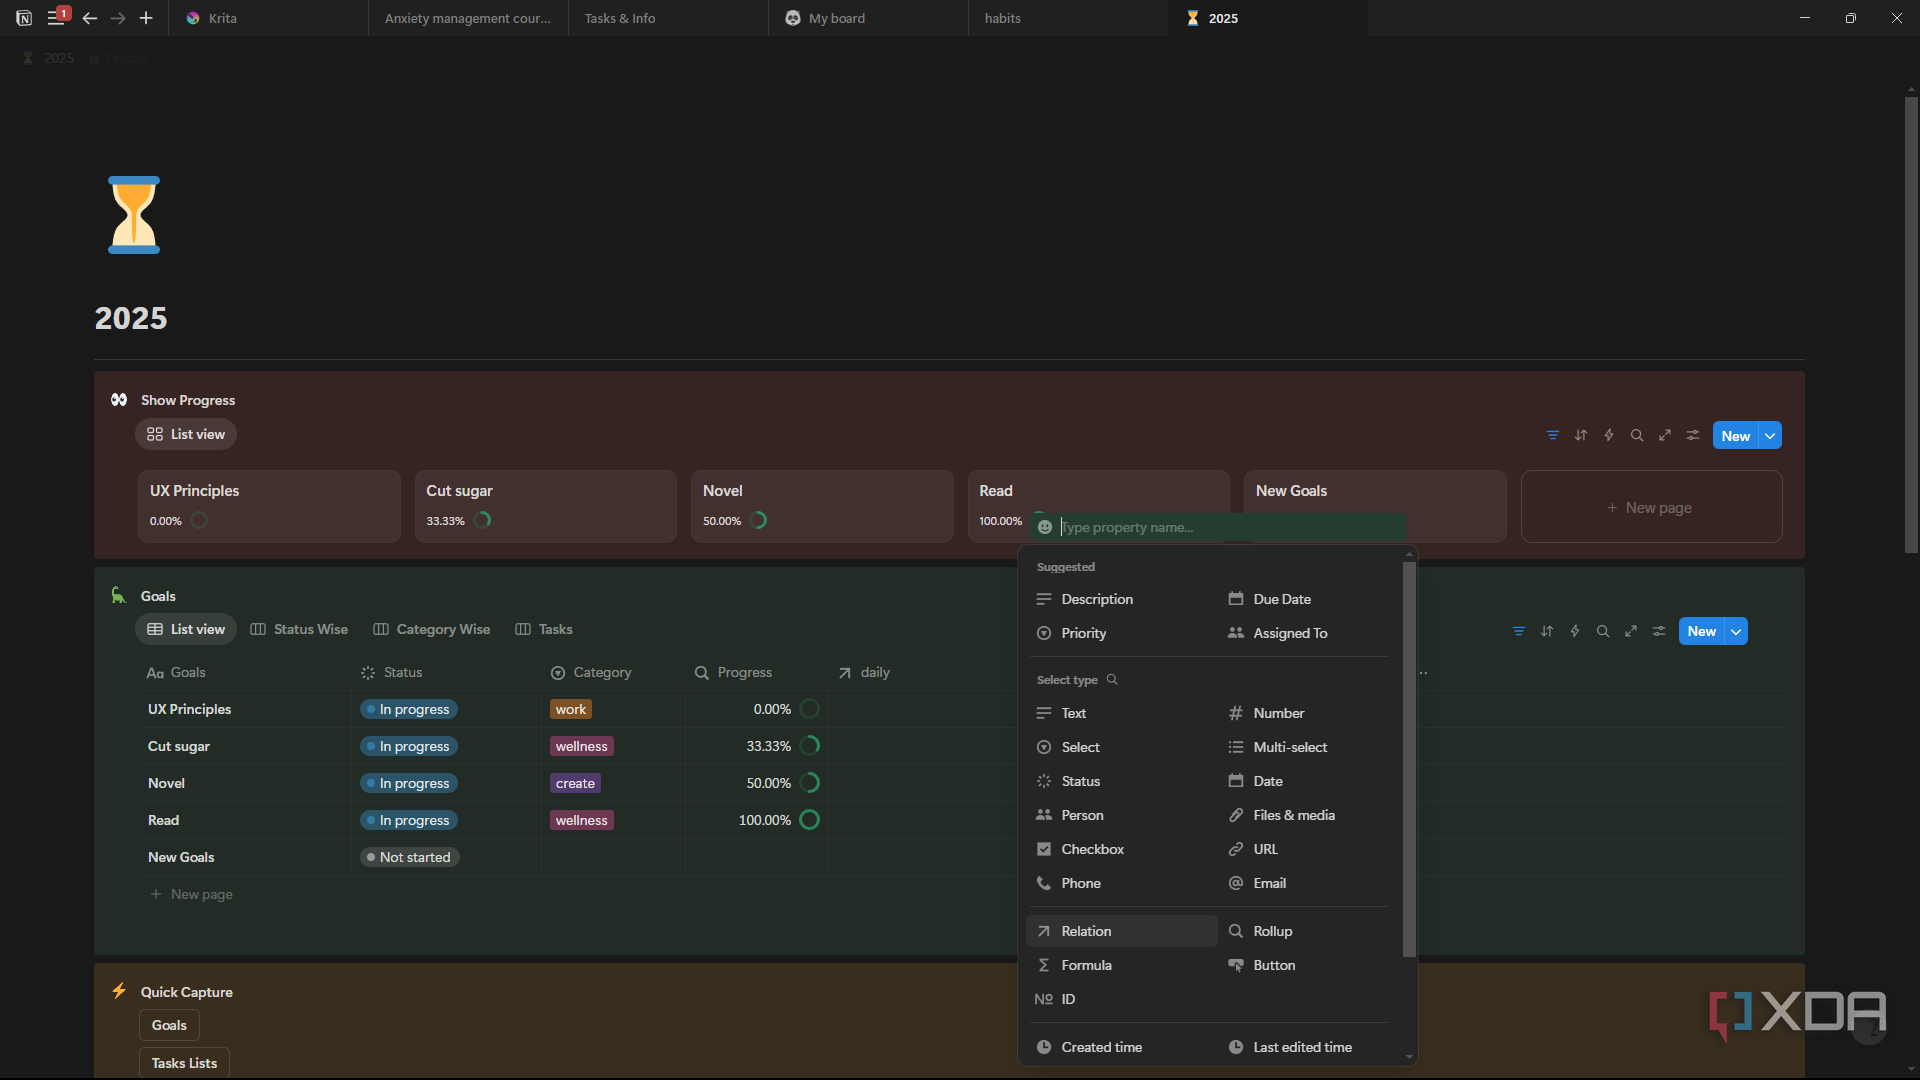
Task: Add New page card in gallery
Action: click(x=1651, y=507)
